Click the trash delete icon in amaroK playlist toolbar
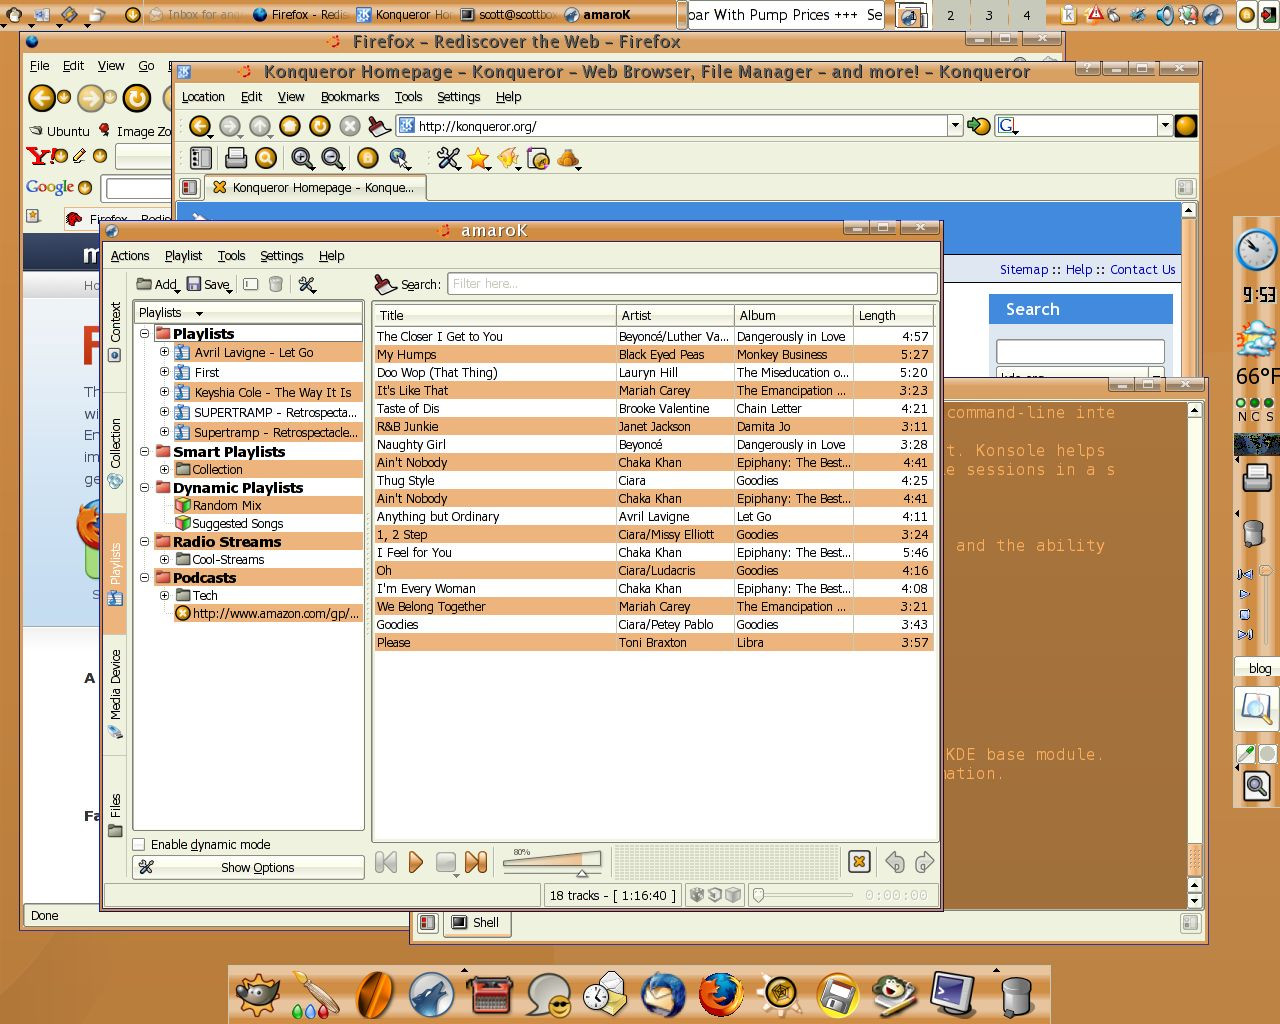Screen dimensions: 1280x1024 tap(276, 285)
